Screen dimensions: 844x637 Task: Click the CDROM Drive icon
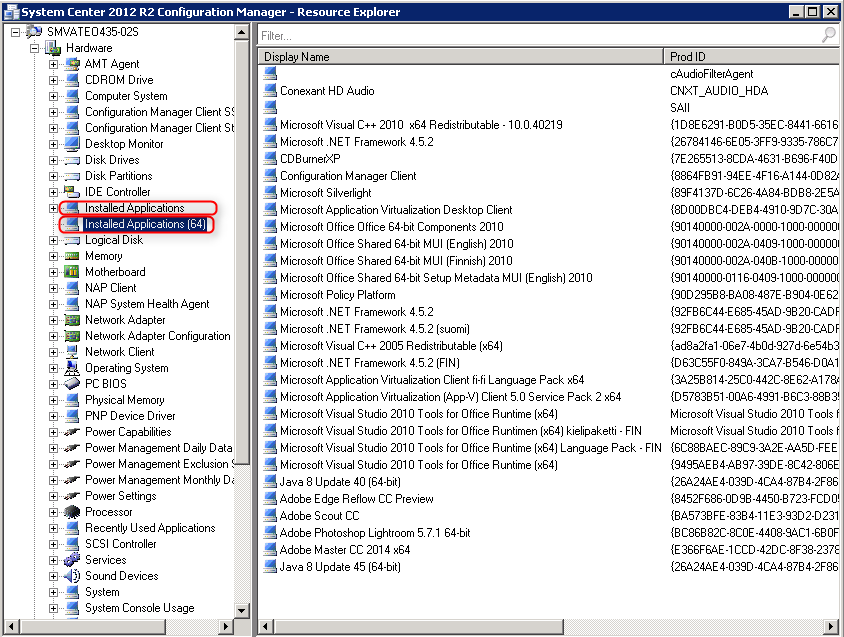point(72,80)
